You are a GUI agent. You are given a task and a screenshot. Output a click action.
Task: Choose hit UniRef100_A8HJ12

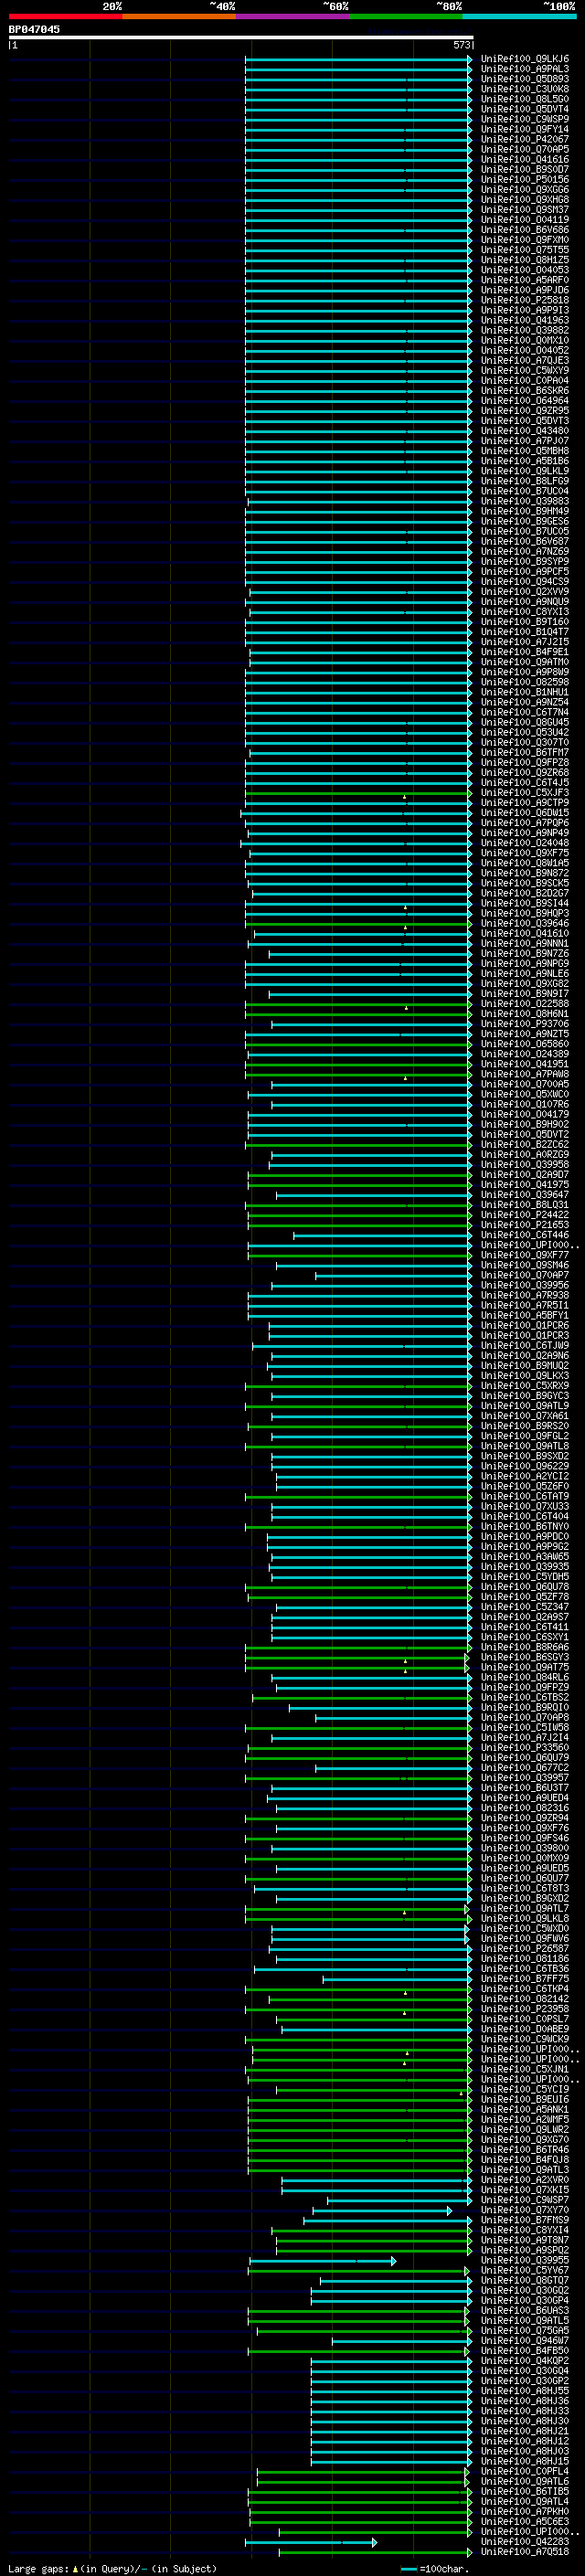click(x=525, y=2441)
